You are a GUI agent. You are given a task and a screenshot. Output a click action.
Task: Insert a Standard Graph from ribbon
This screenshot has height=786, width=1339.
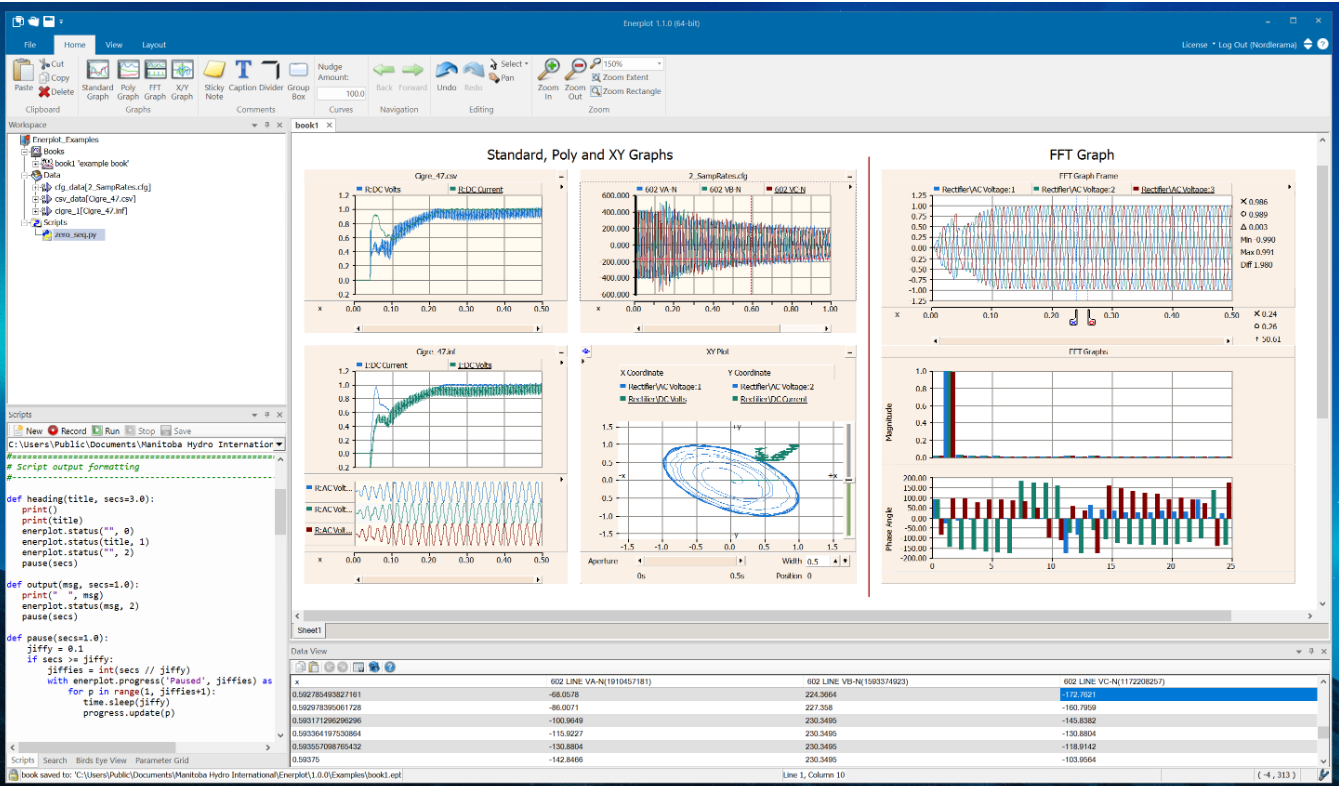(97, 80)
